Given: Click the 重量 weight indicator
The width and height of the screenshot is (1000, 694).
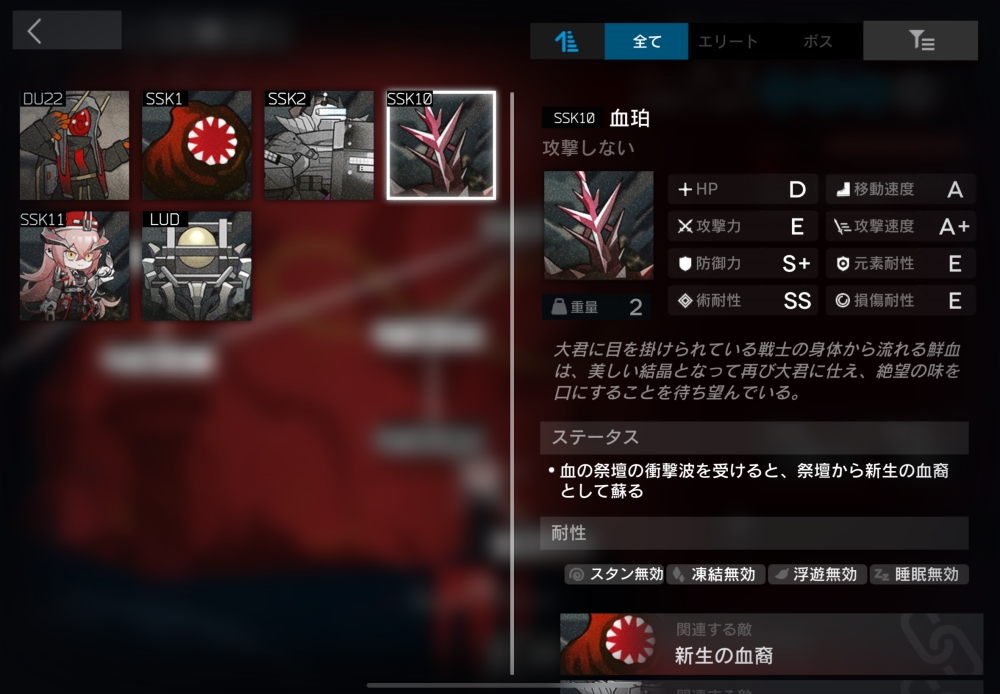Looking at the screenshot, I should (597, 307).
